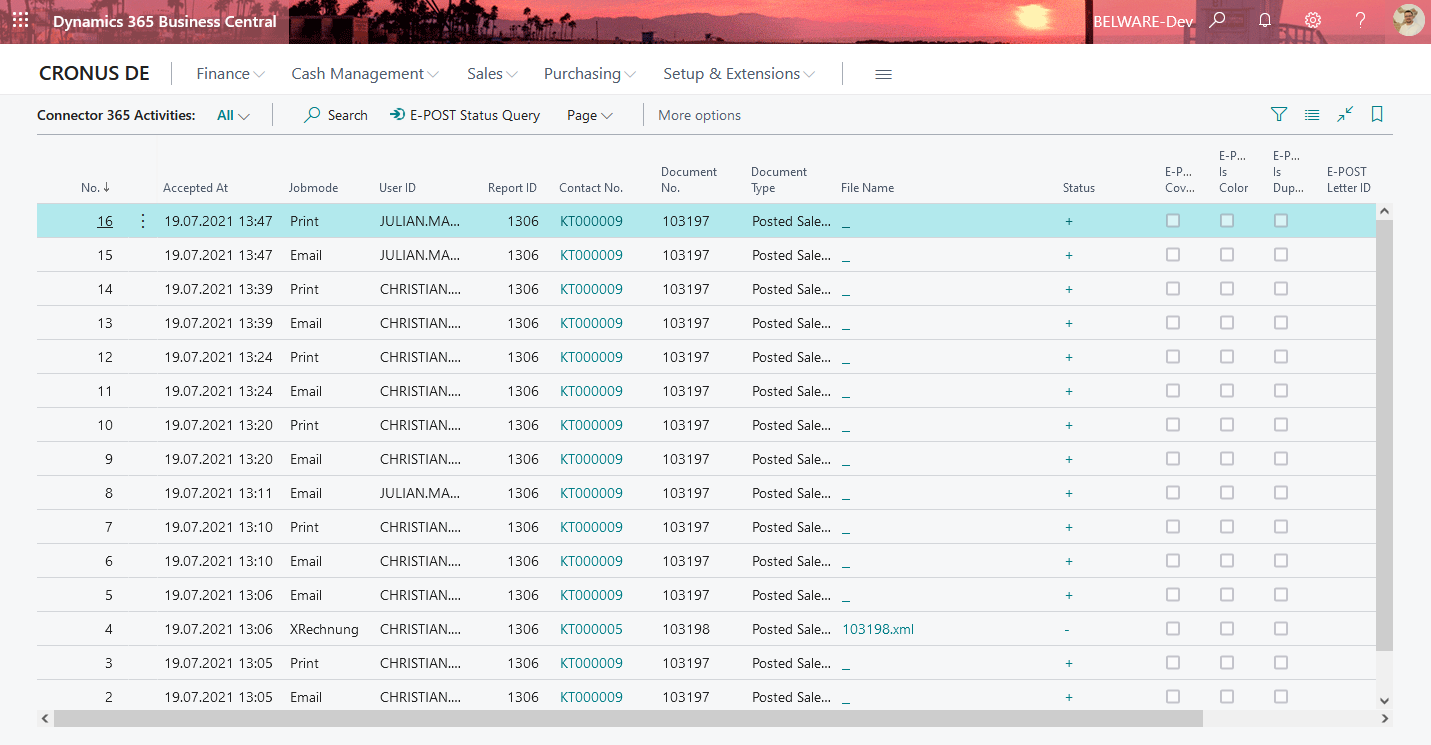
Task: Open the help question mark
Action: pos(1361,20)
